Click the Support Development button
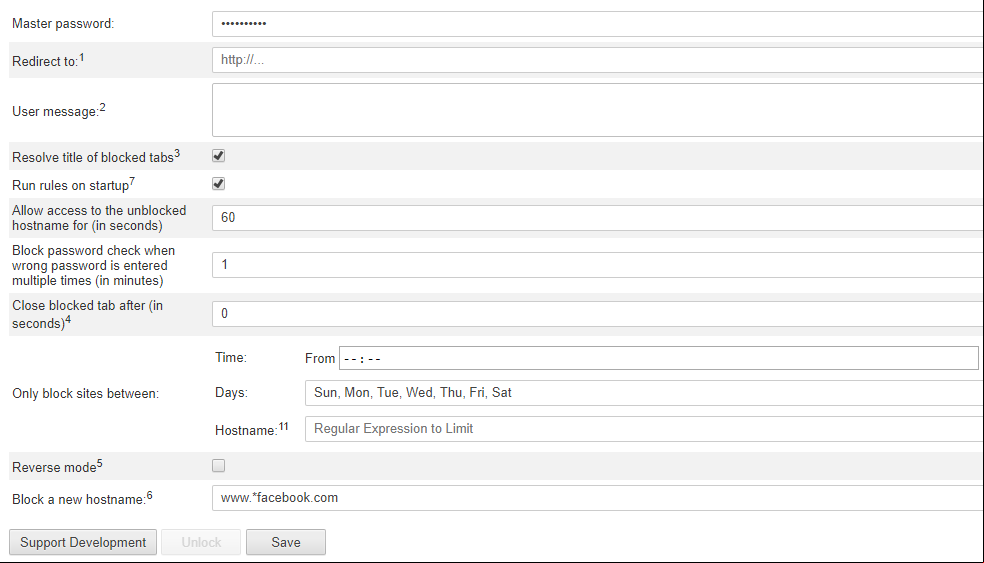The image size is (984, 563). 83,542
